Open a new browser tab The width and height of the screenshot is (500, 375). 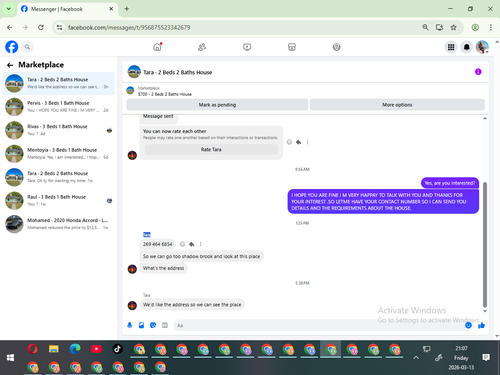click(x=127, y=9)
